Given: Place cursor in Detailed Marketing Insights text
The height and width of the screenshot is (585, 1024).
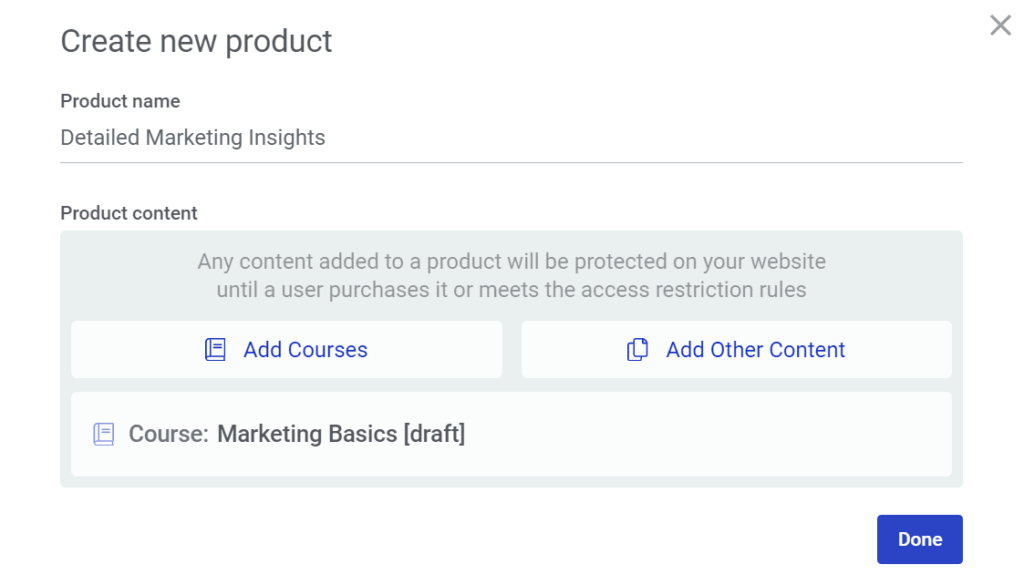Looking at the screenshot, I should [193, 138].
